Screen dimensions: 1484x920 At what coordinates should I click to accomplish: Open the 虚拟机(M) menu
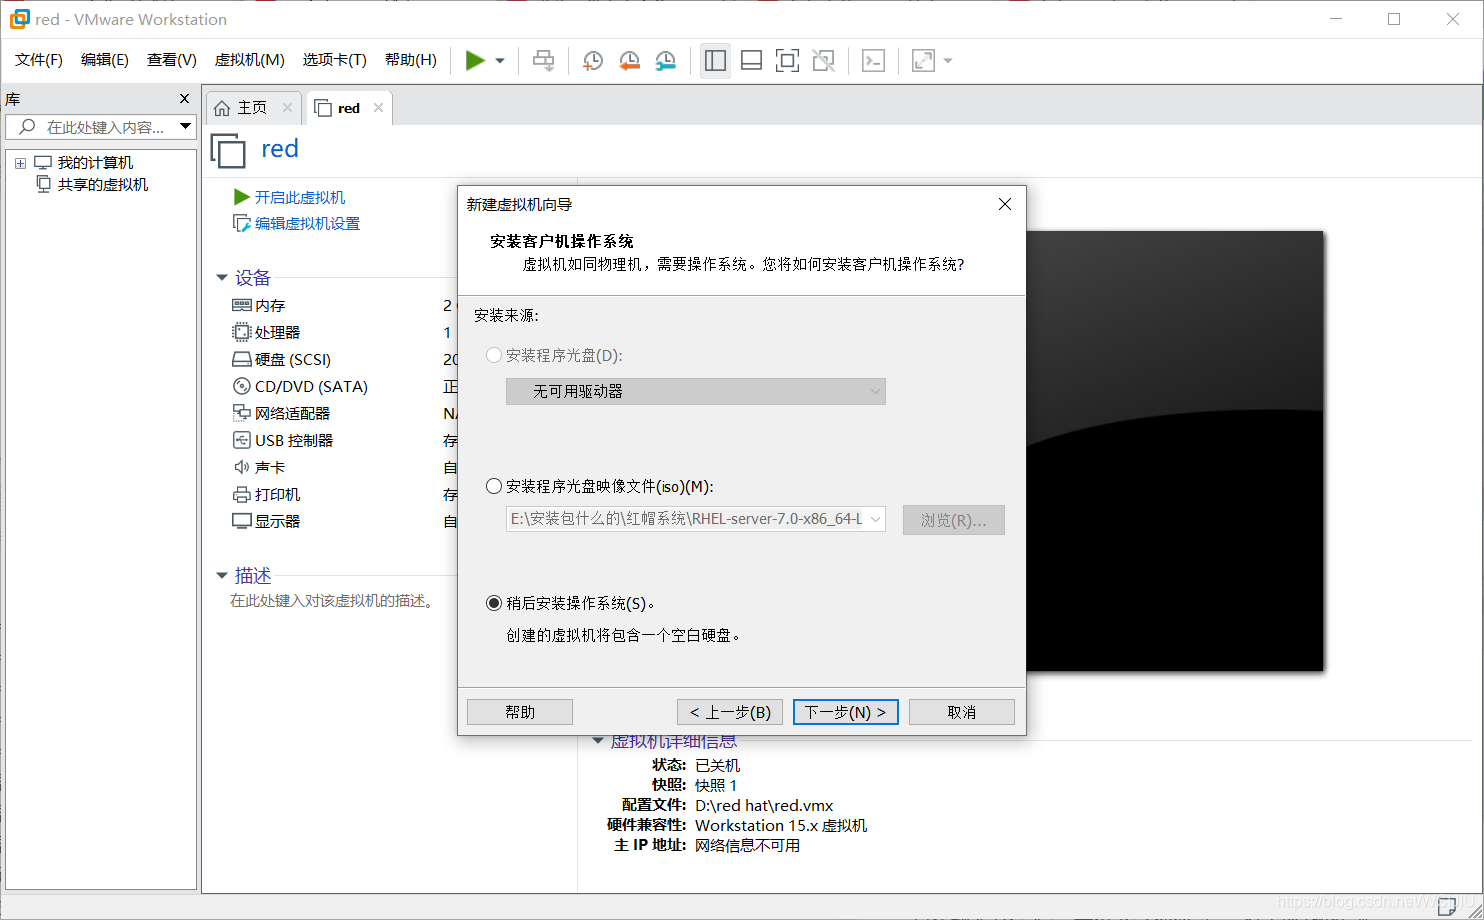point(250,60)
